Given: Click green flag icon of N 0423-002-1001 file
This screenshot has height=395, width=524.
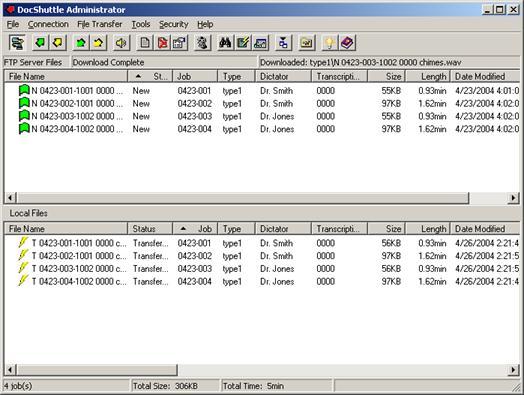Looking at the screenshot, I should (24, 103).
